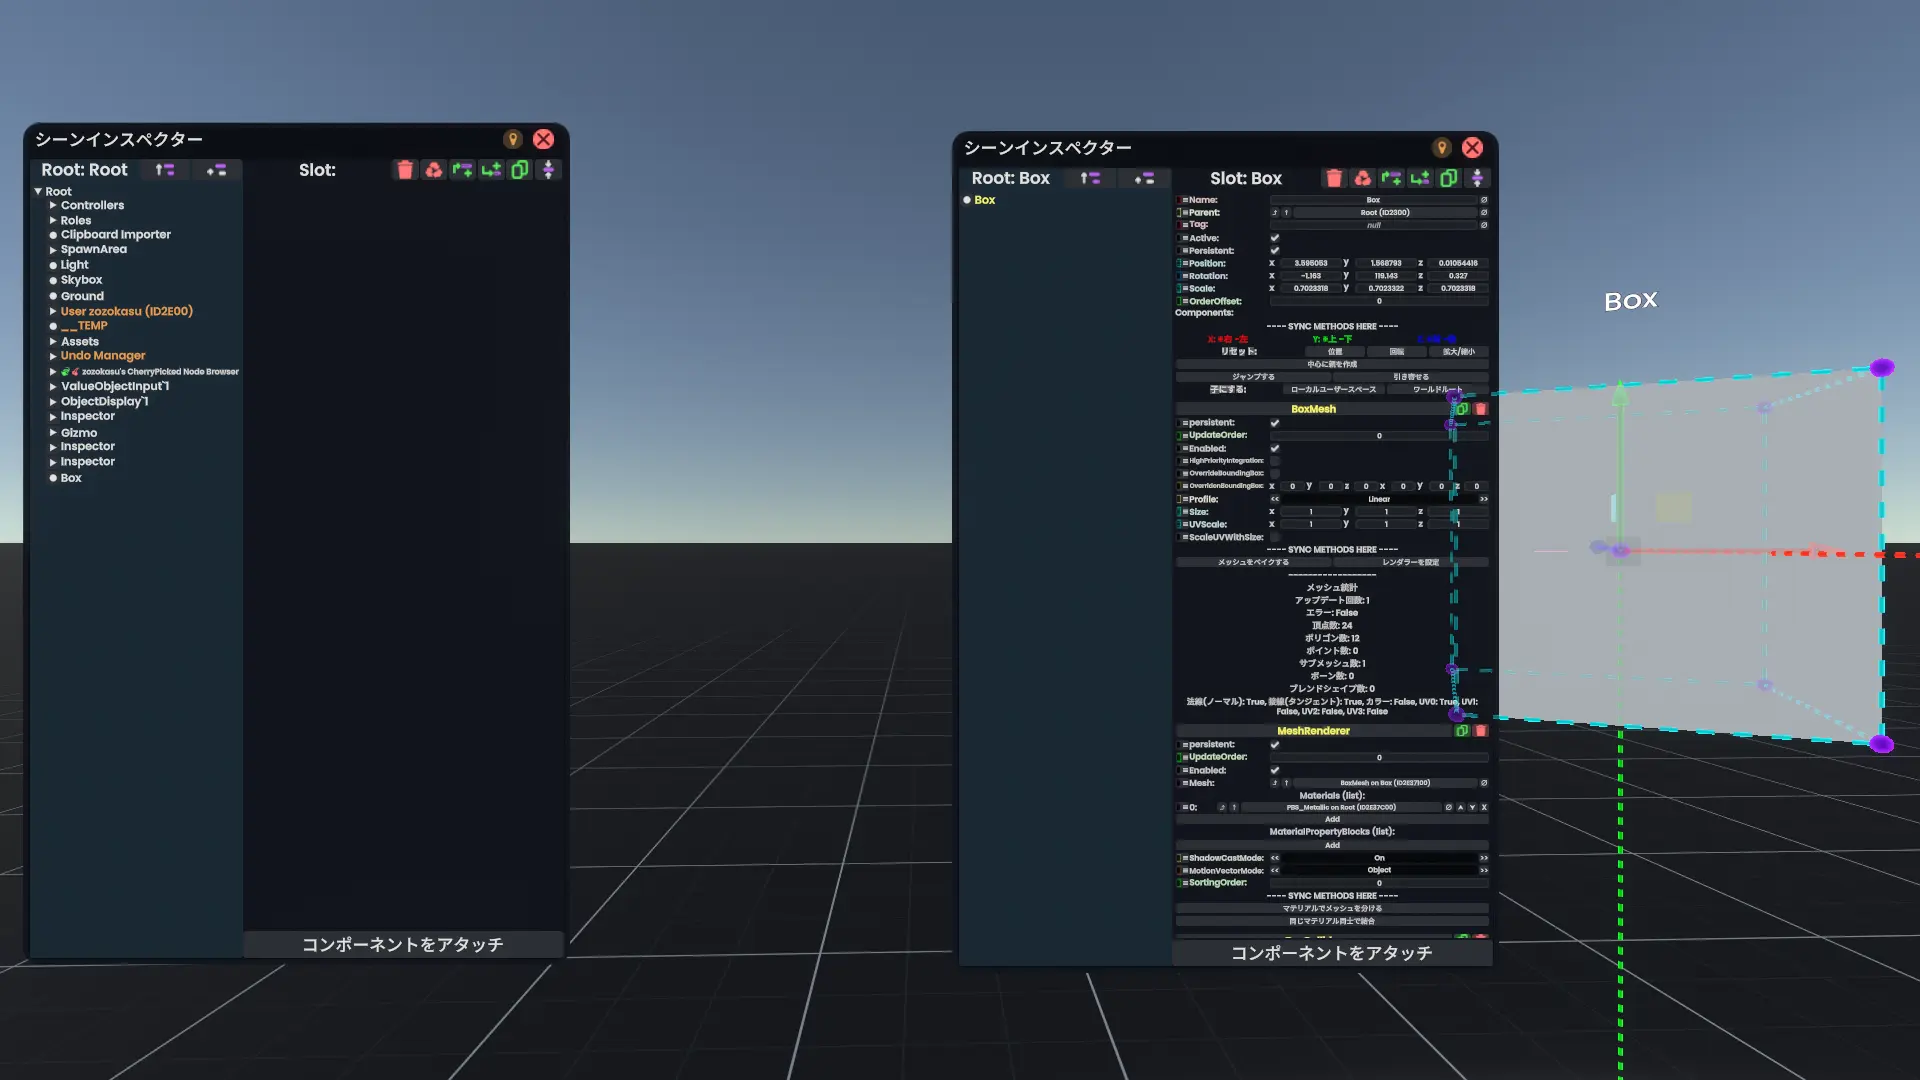Click the green duplicate icon on the MeshRenderer component header
This screenshot has width=1920, height=1080.
pos(1462,731)
